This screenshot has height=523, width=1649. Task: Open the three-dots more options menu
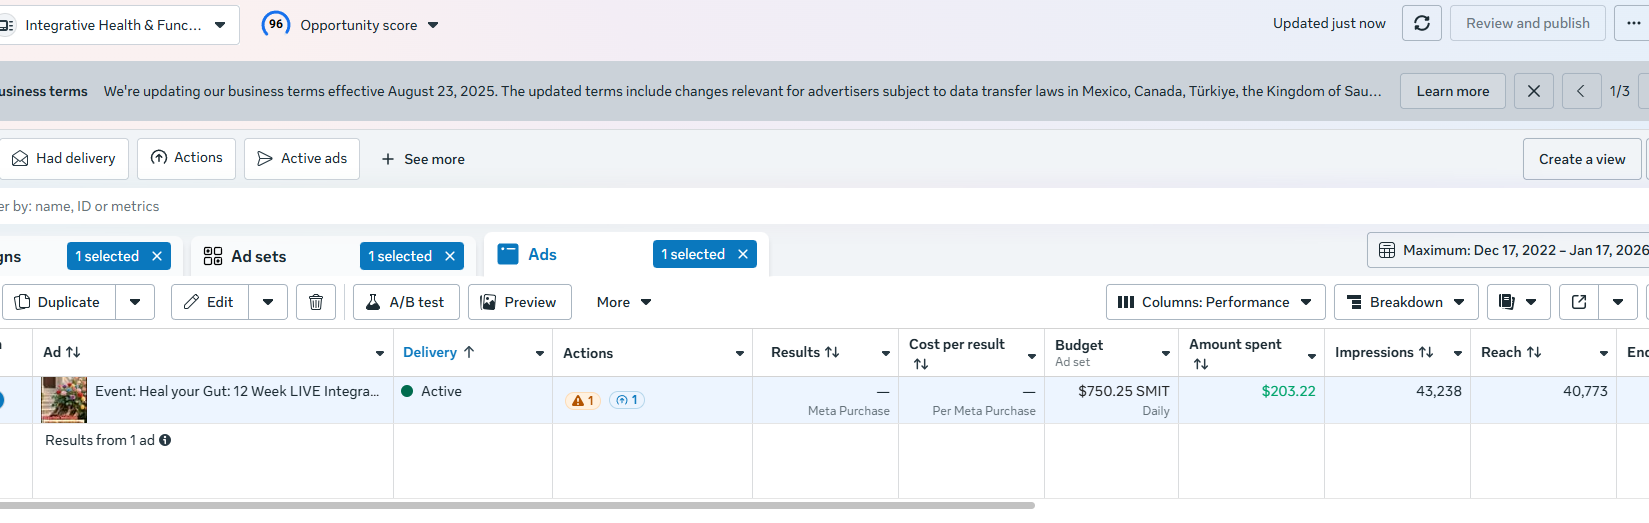[1633, 23]
